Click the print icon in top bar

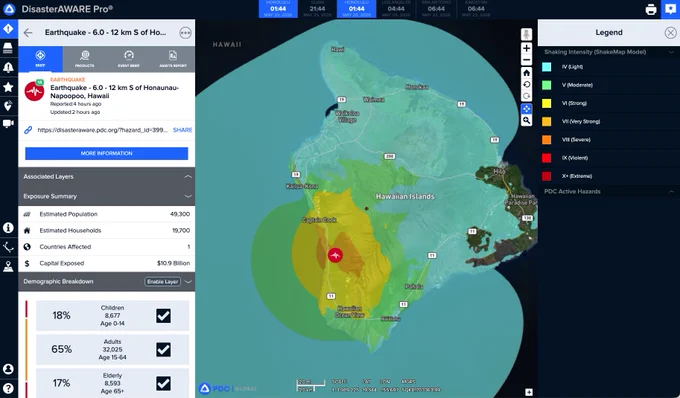[x=651, y=10]
